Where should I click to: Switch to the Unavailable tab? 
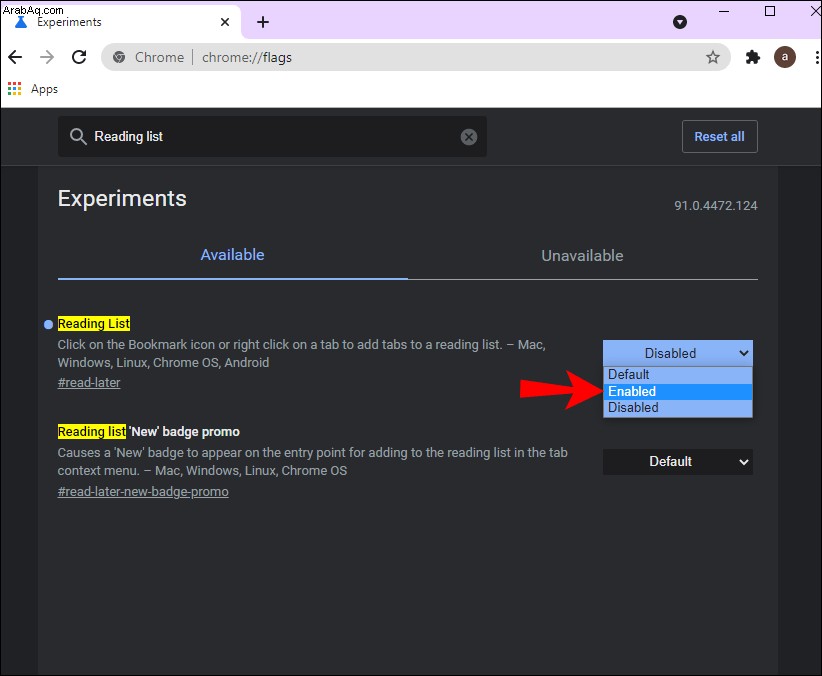(x=582, y=256)
